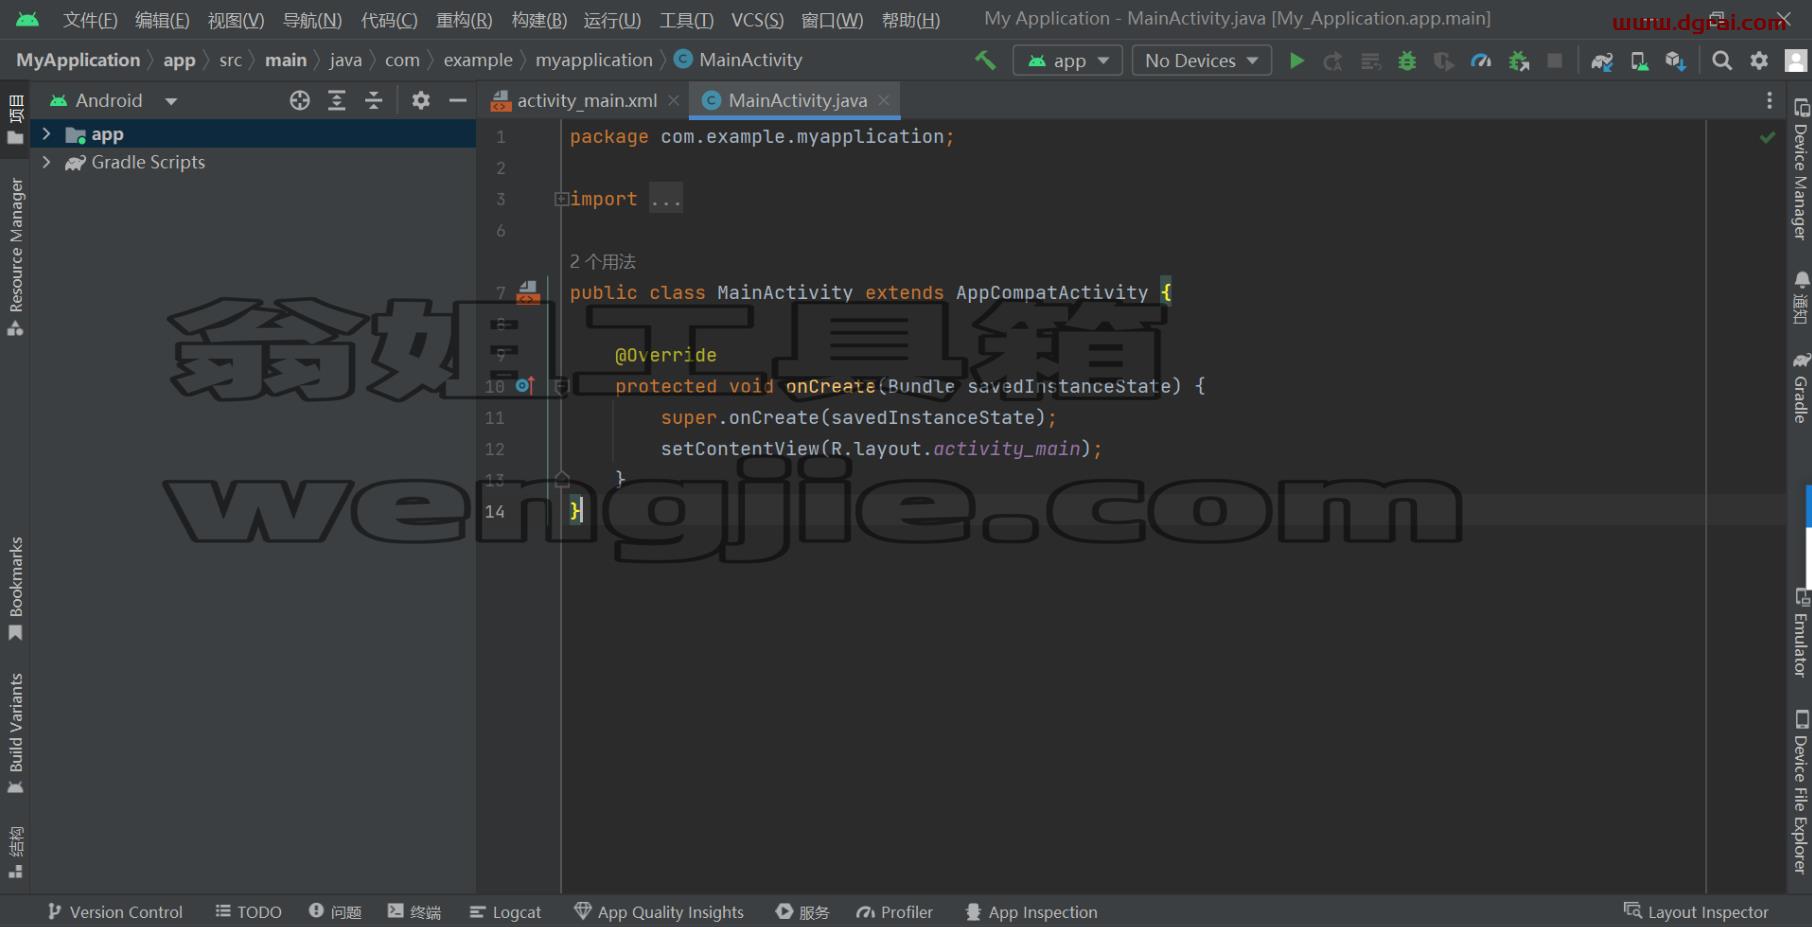1812x927 pixels.
Task: Open TODO tool window
Action: tap(249, 912)
